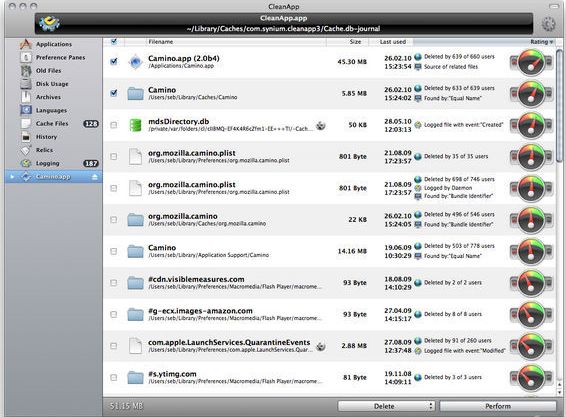Click the eject icon beside Camino.app
Screen dimensions: 566x417
point(95,177)
